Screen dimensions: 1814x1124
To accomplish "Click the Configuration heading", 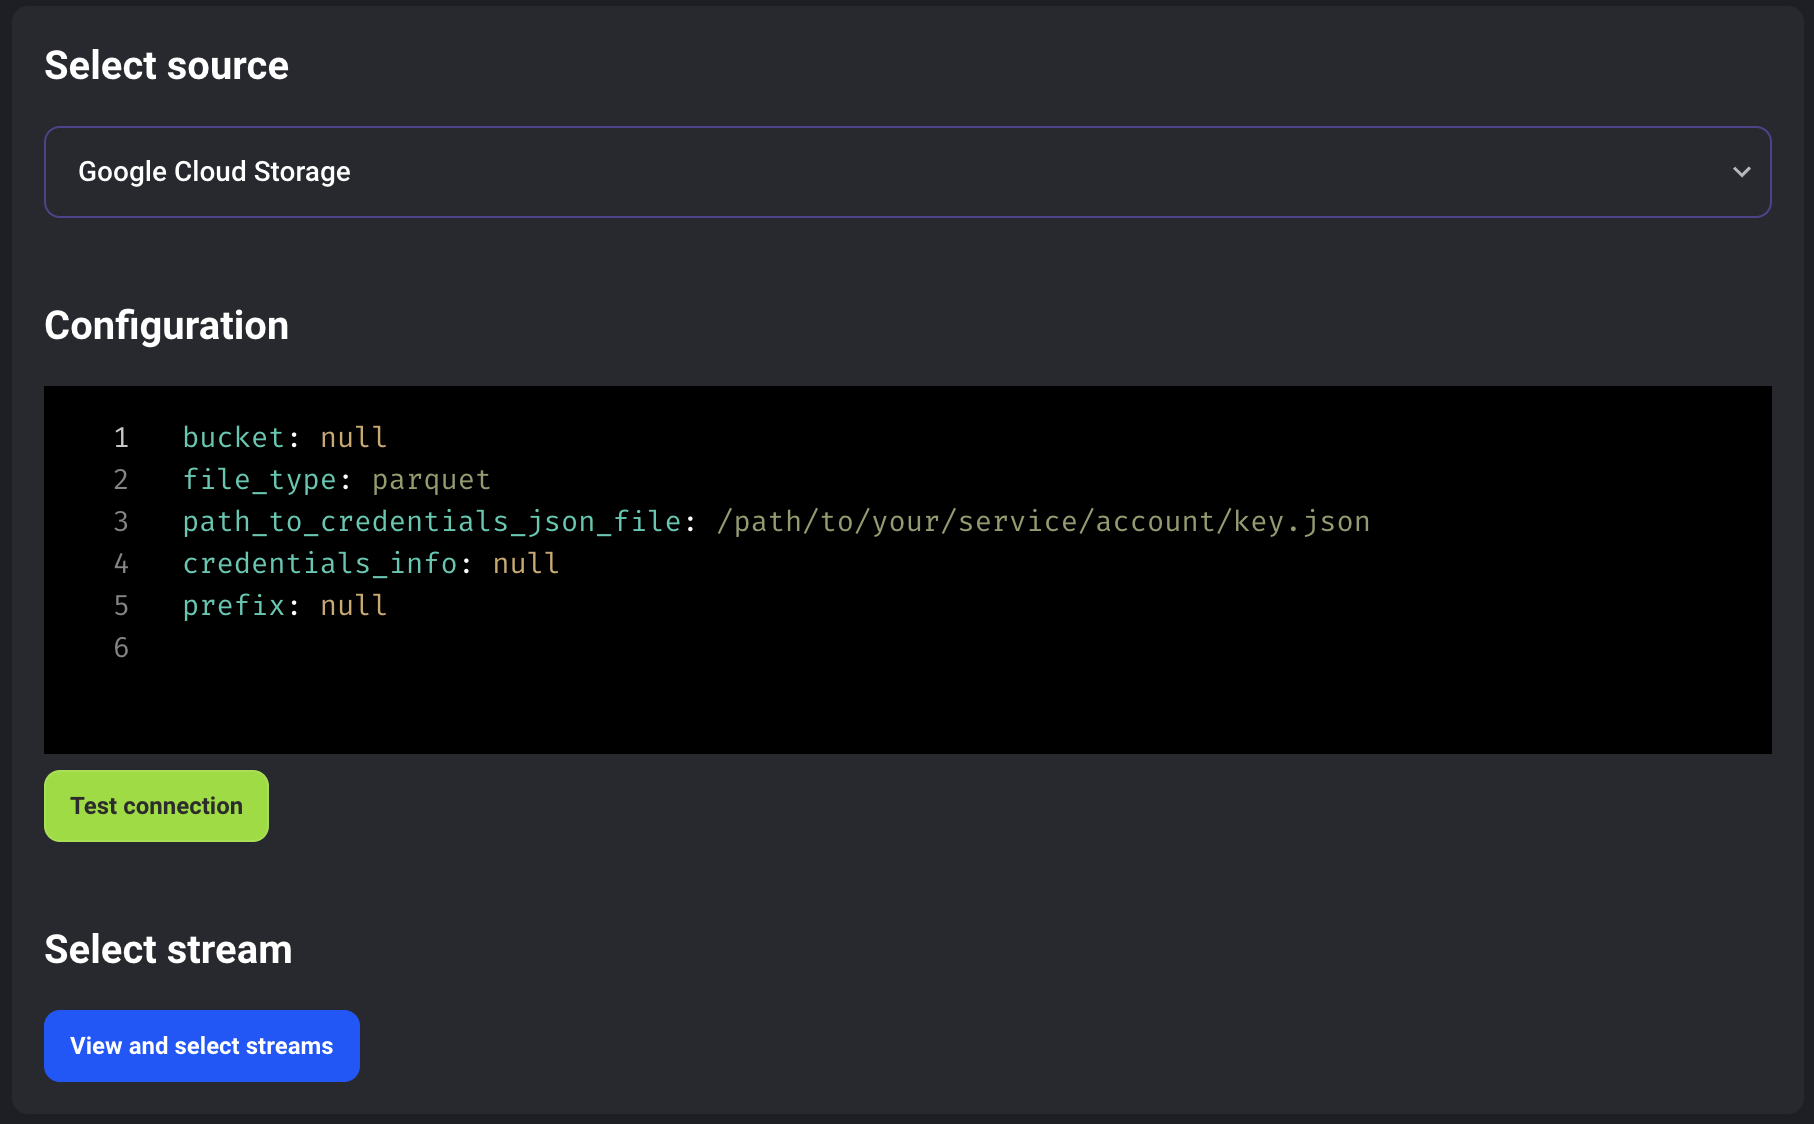I will (166, 326).
